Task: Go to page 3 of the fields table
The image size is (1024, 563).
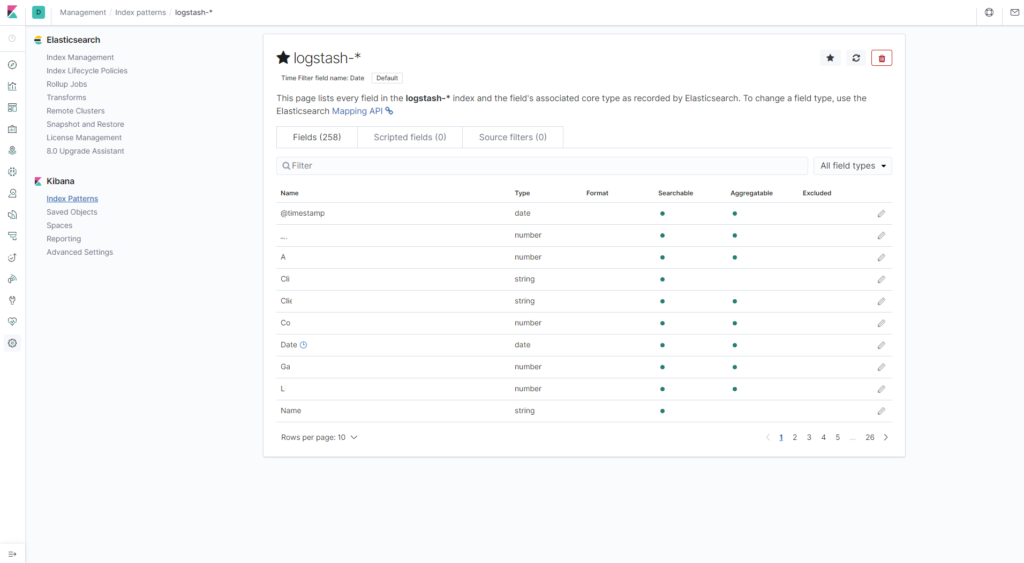Action: 809,438
